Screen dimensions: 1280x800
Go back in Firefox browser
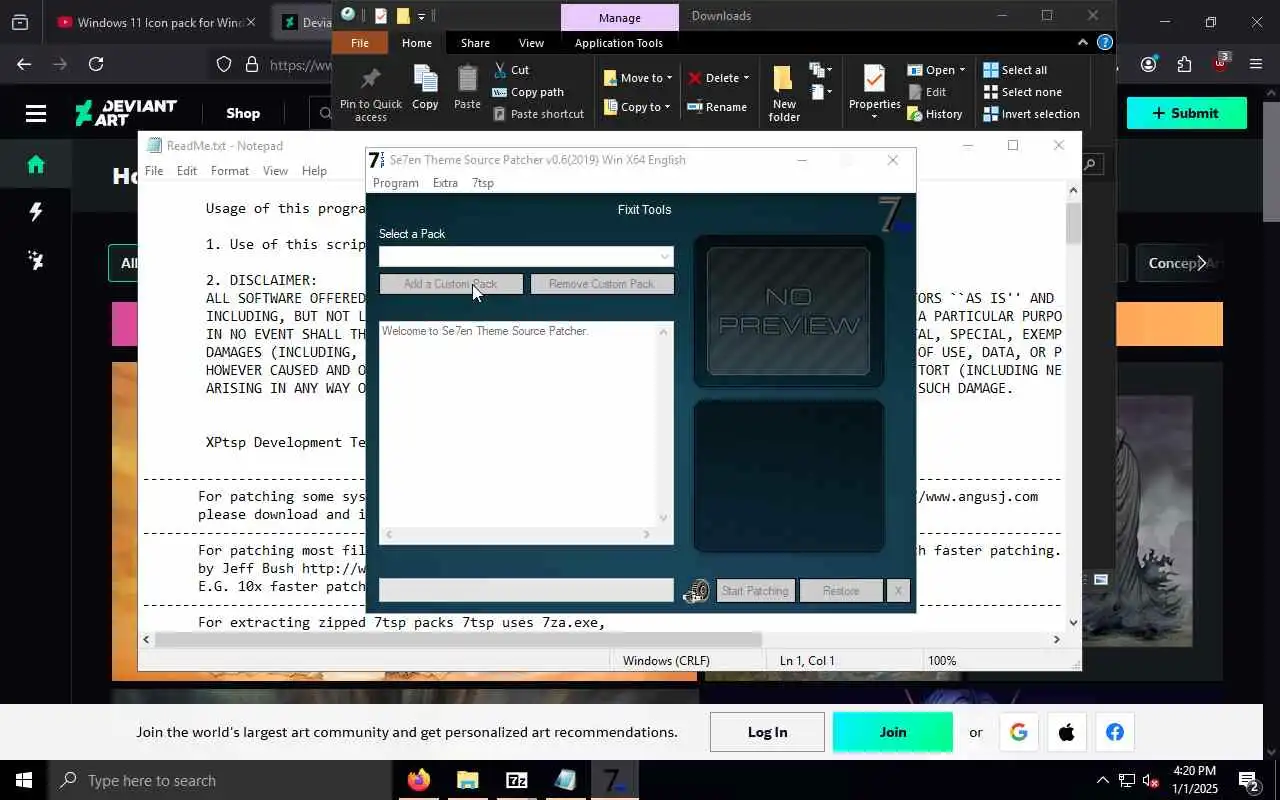[24, 64]
